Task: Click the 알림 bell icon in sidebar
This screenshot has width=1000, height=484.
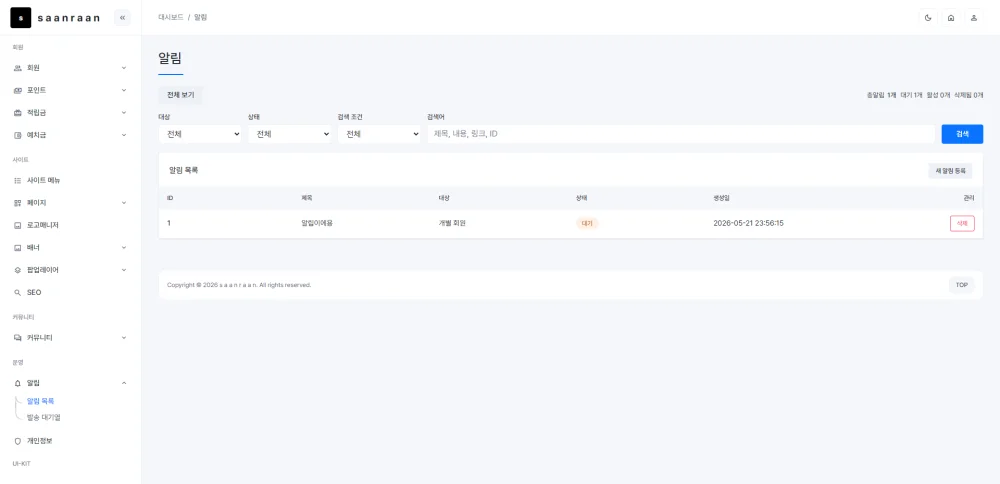Action: [x=18, y=383]
